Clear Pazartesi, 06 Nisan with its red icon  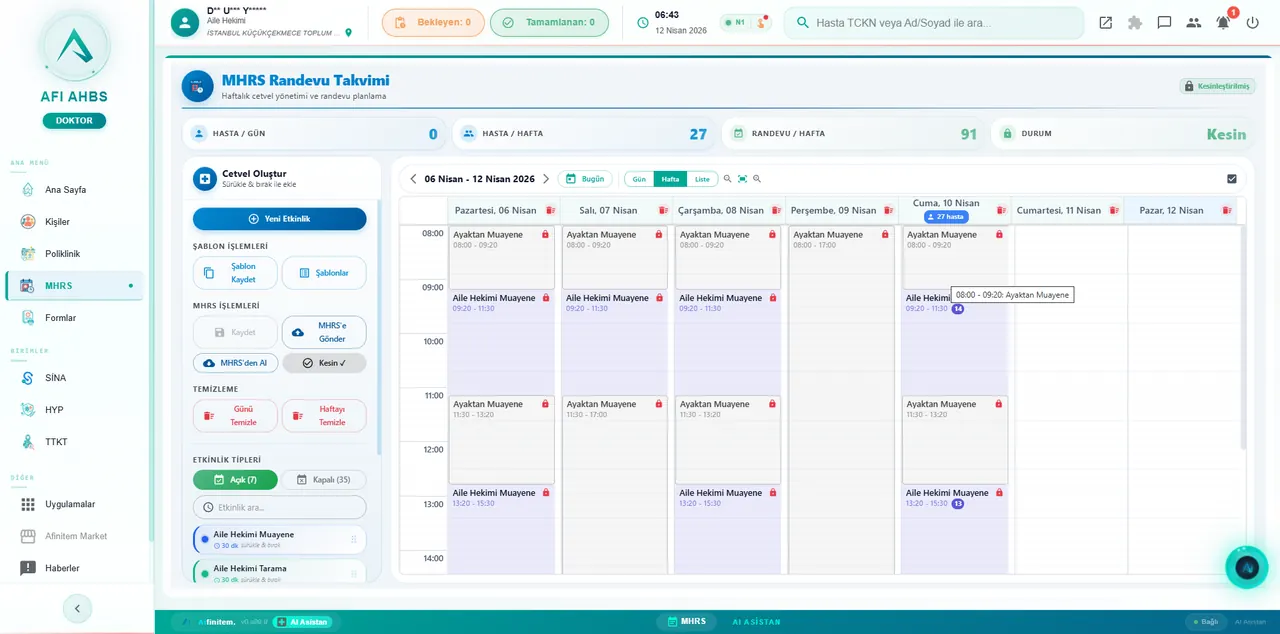[x=550, y=211]
